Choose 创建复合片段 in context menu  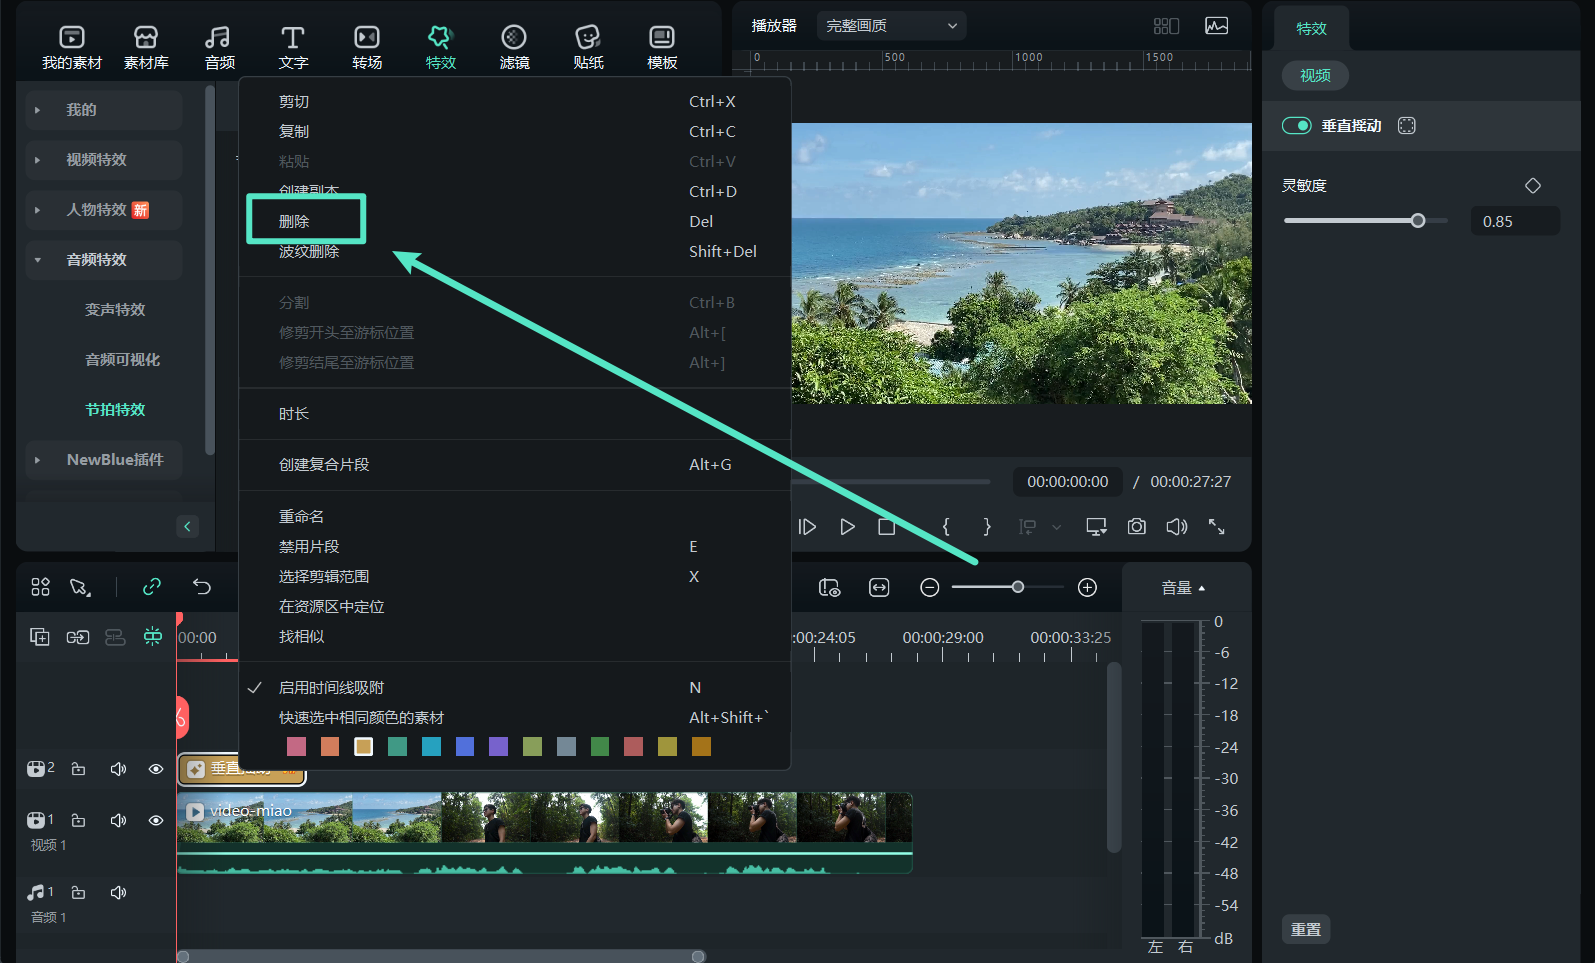click(x=324, y=465)
